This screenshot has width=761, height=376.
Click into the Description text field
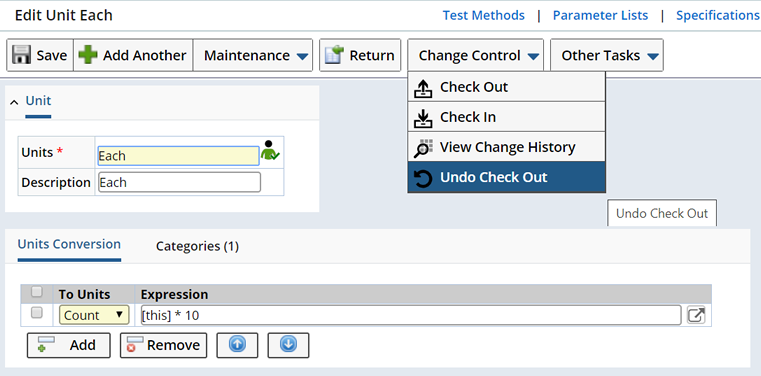(x=179, y=182)
